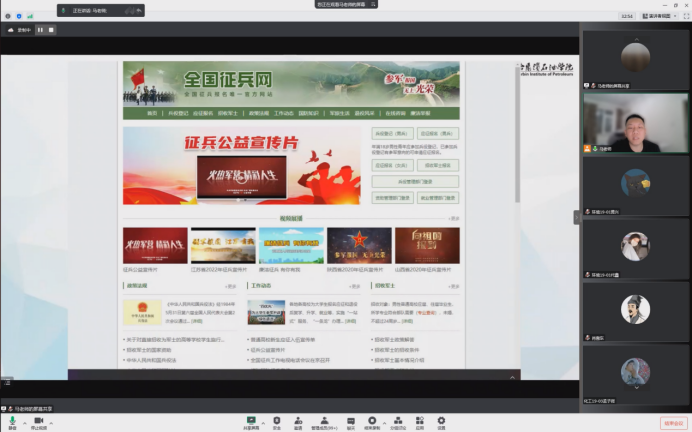This screenshot has width=692, height=432.
Task: Stop video with the camera icon
Action: (39, 421)
